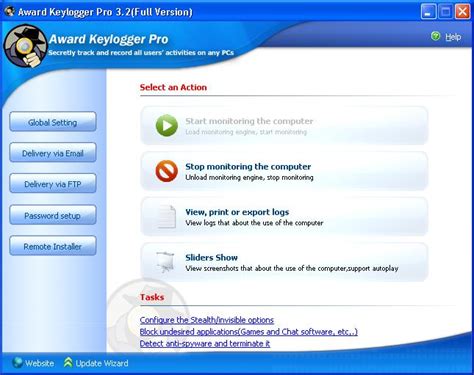Click the 'Select an Action' heading
The width and height of the screenshot is (474, 375).
point(173,87)
